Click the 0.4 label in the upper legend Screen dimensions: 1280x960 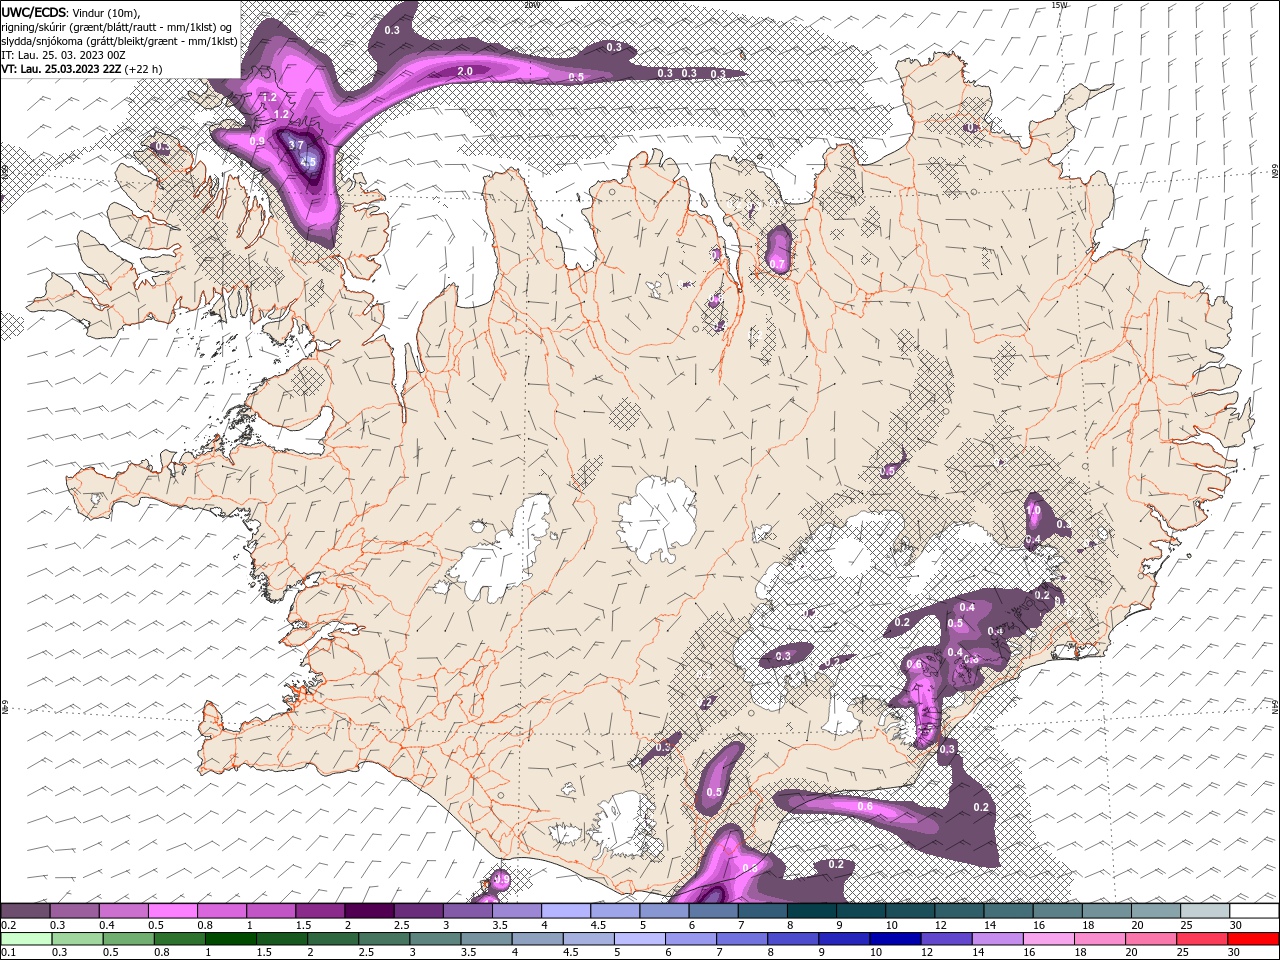[x=106, y=925]
